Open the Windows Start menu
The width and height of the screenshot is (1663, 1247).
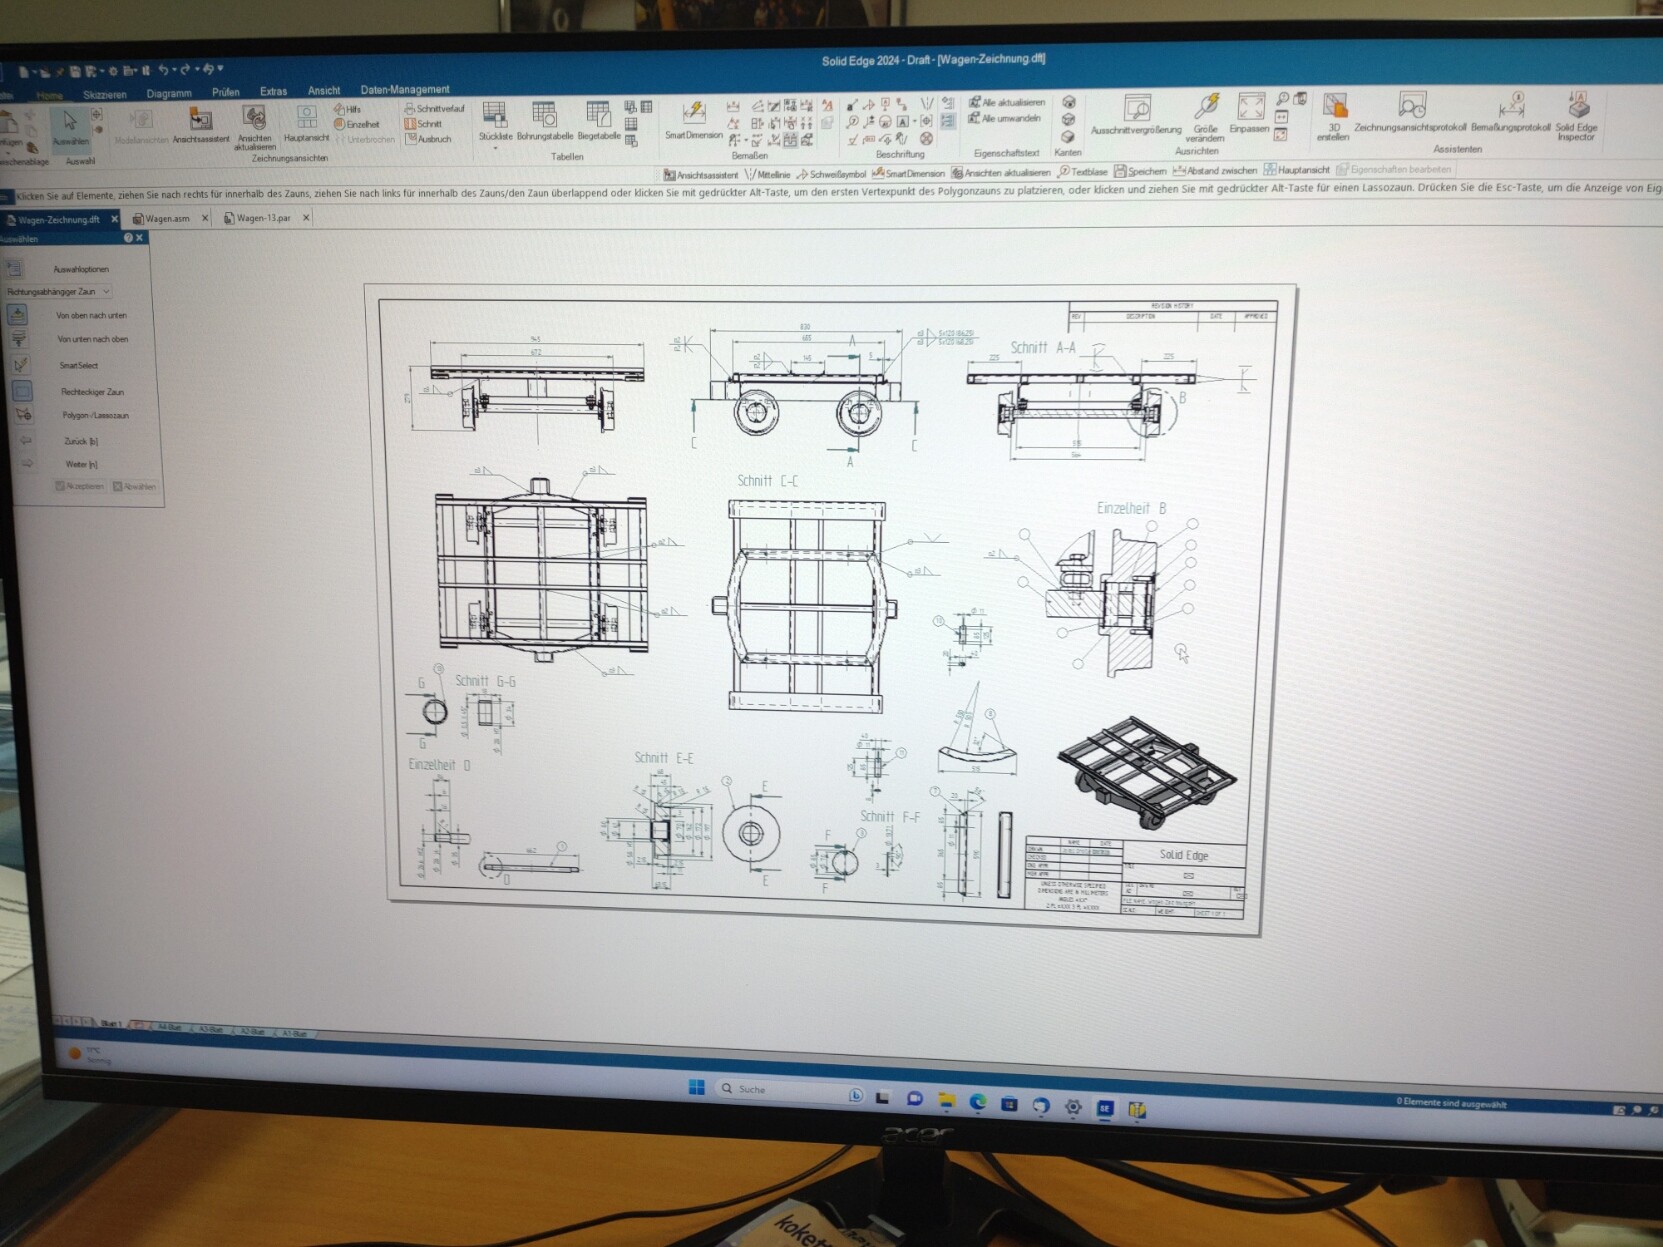click(x=697, y=1087)
